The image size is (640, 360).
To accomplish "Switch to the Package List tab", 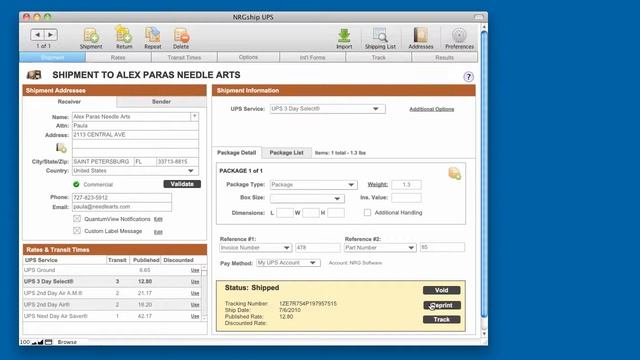I will coord(286,153).
